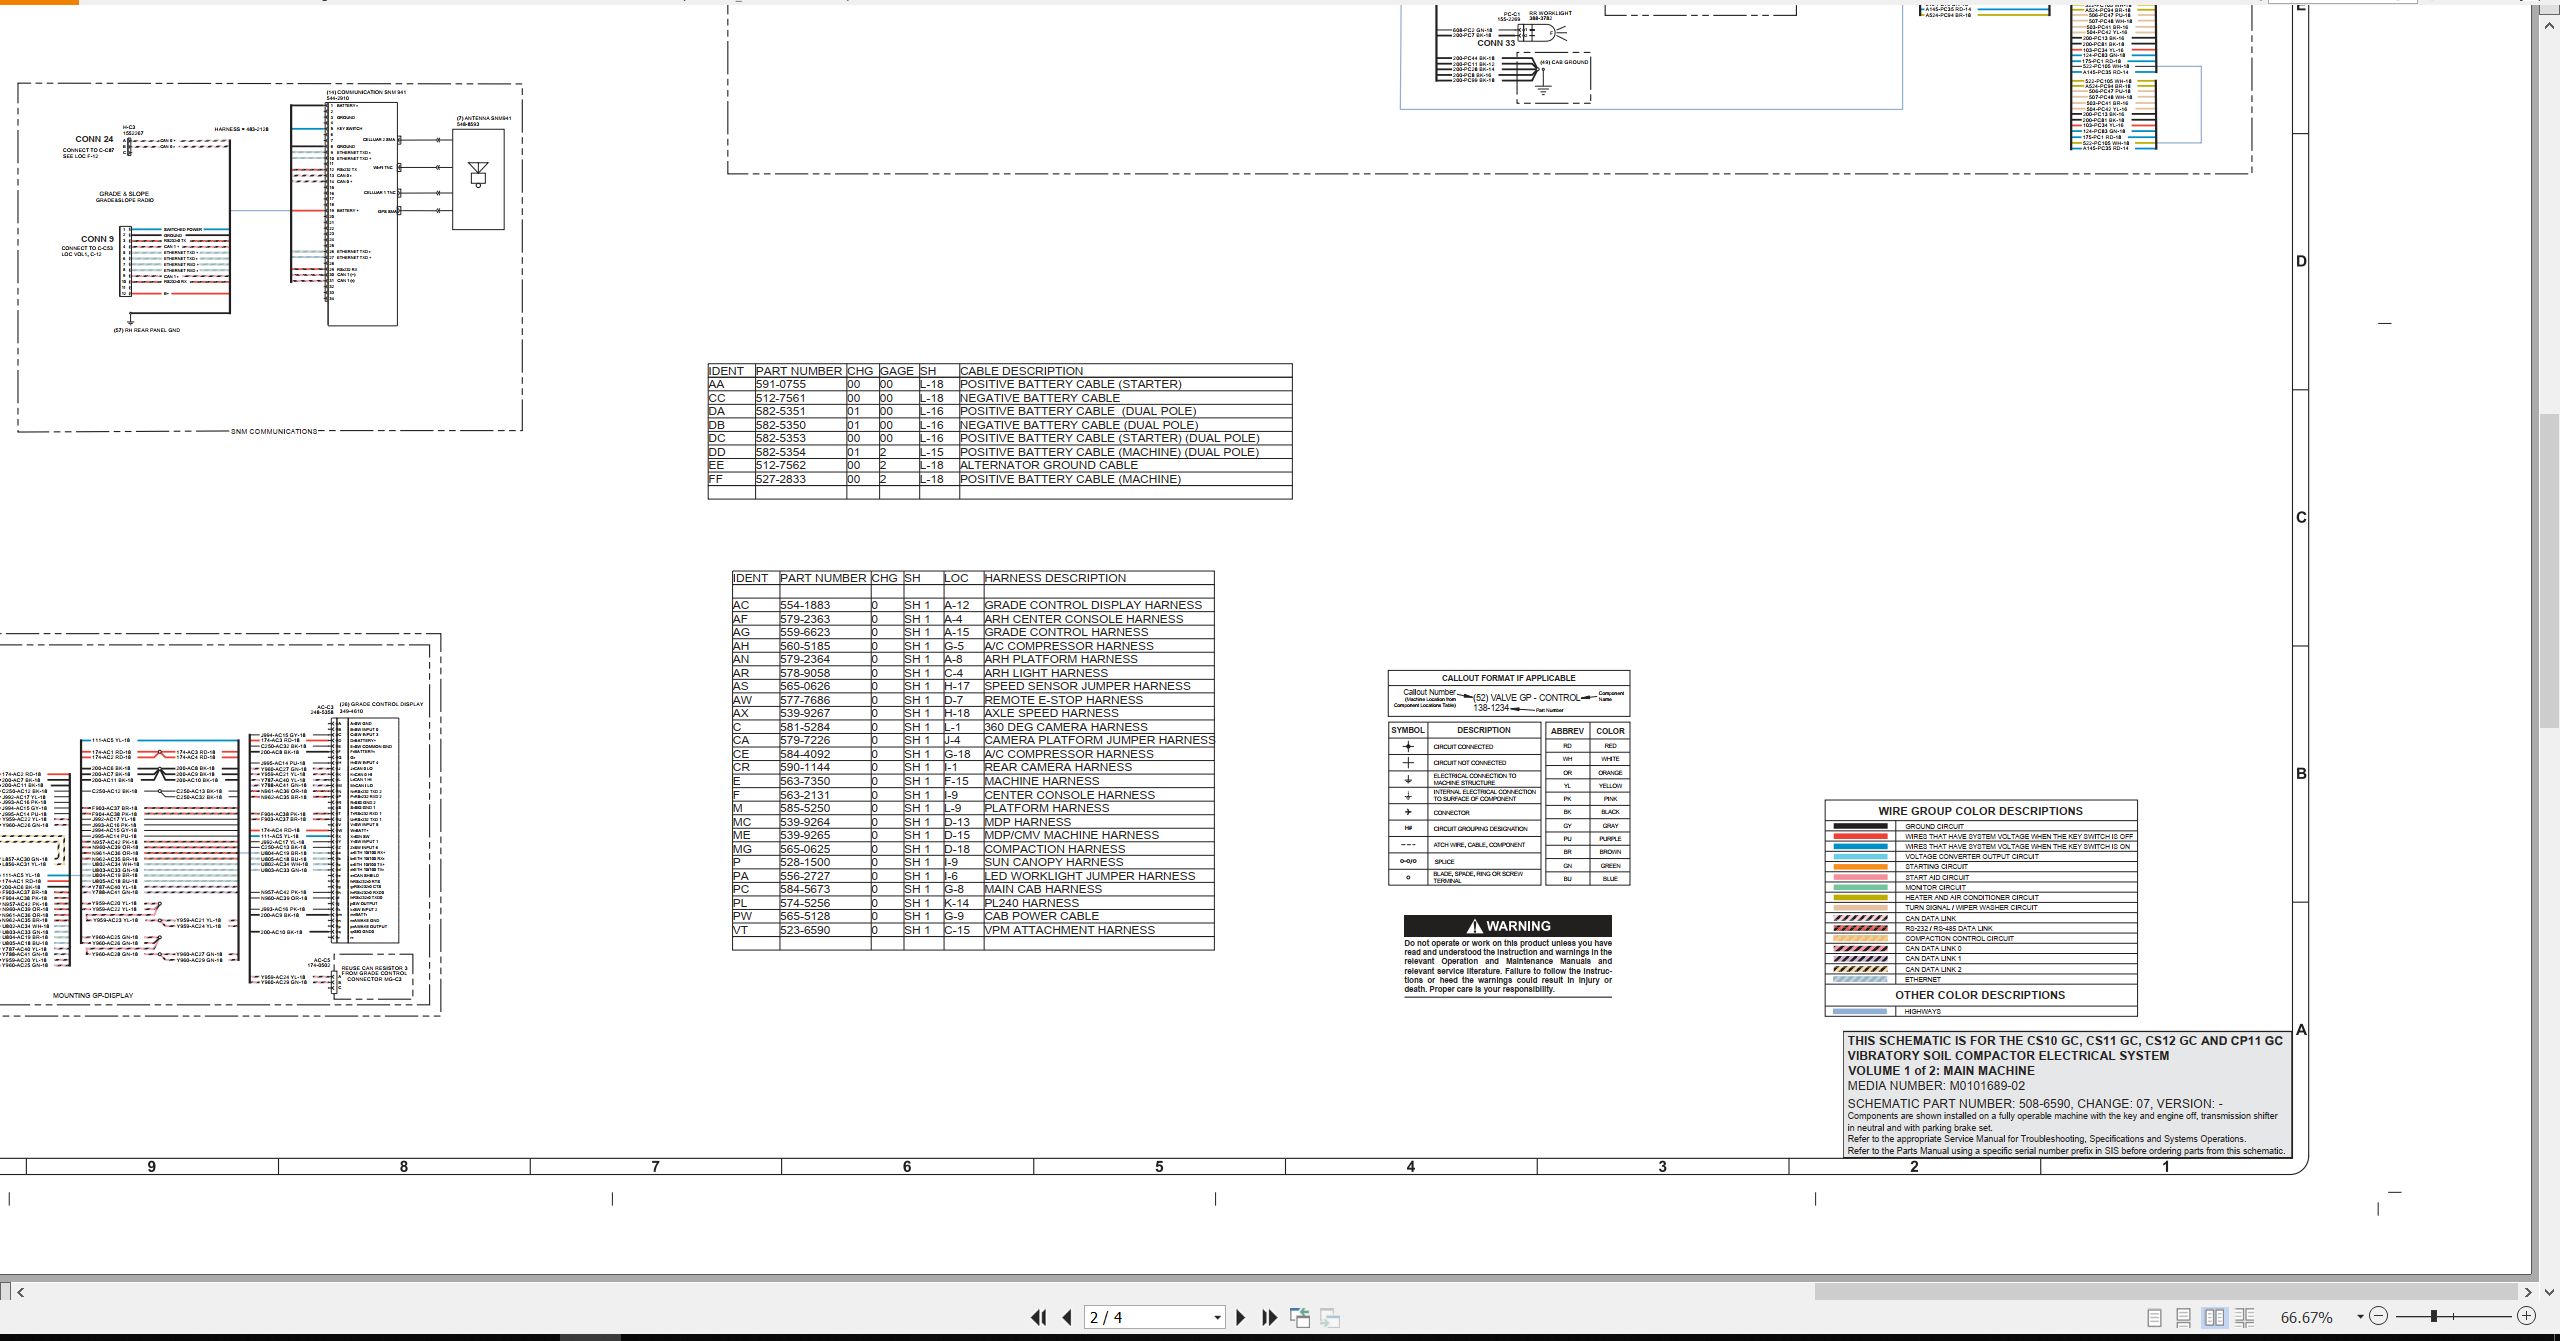Image resolution: width=2560 pixels, height=1341 pixels.
Task: Click MOUNTING GP-DISPLAY block caption
Action: 93,996
